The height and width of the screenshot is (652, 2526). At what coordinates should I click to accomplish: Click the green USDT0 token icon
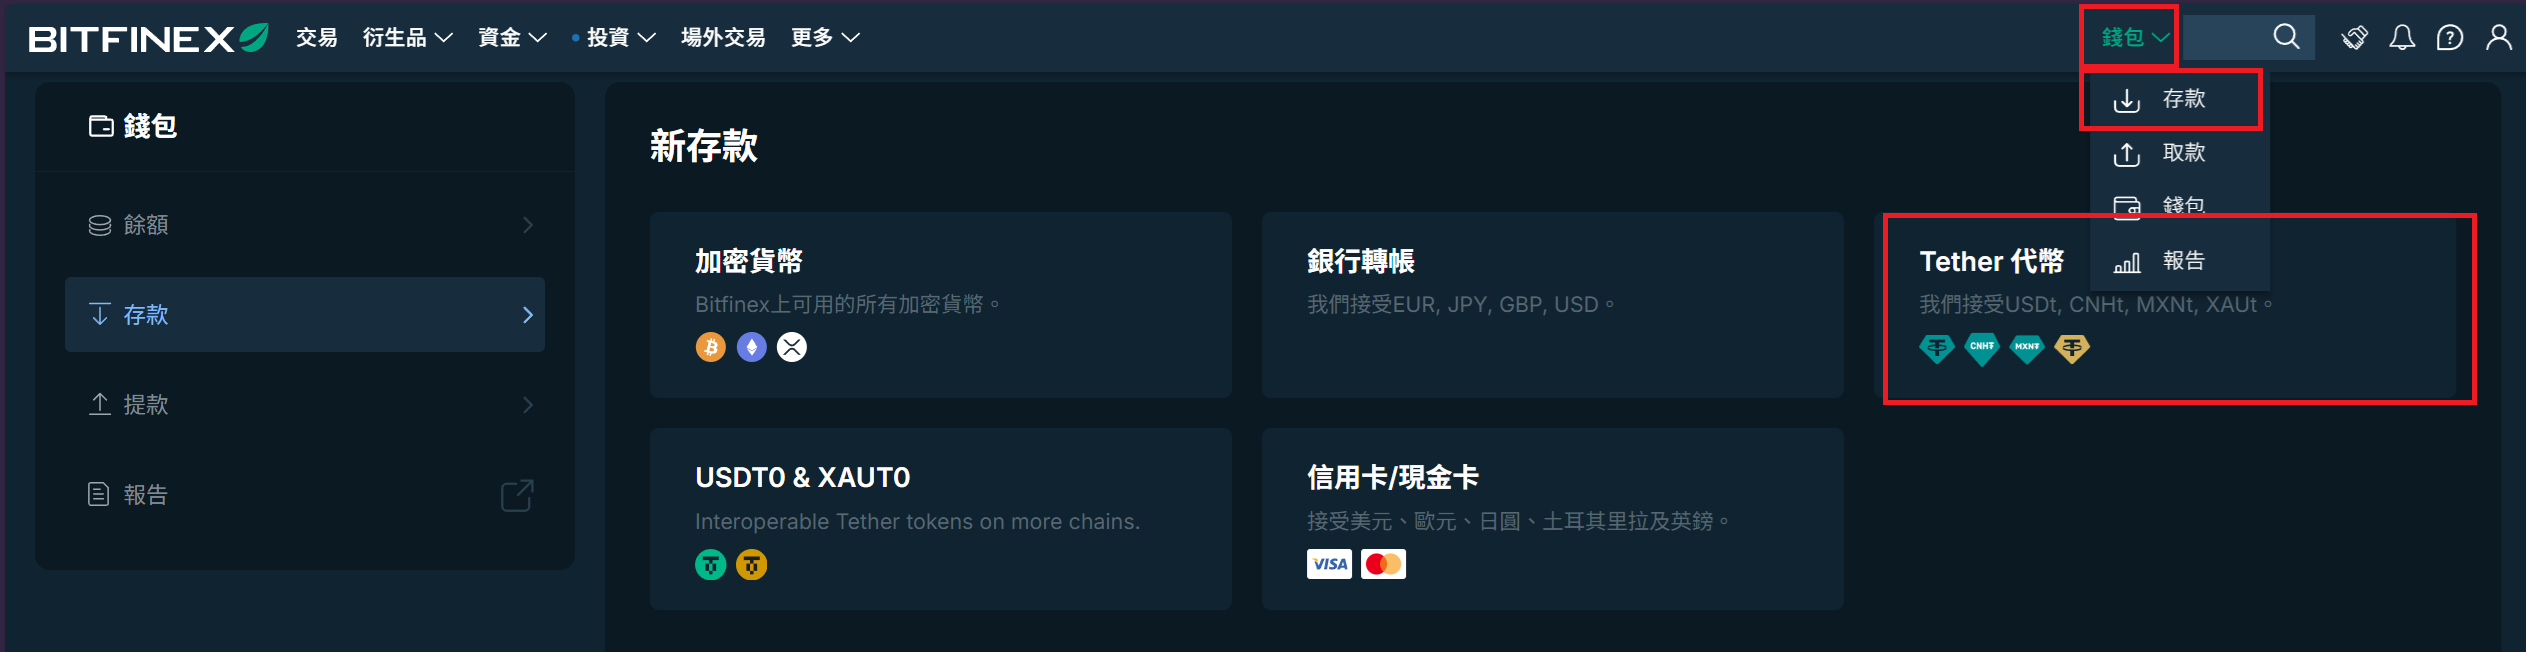(x=711, y=565)
